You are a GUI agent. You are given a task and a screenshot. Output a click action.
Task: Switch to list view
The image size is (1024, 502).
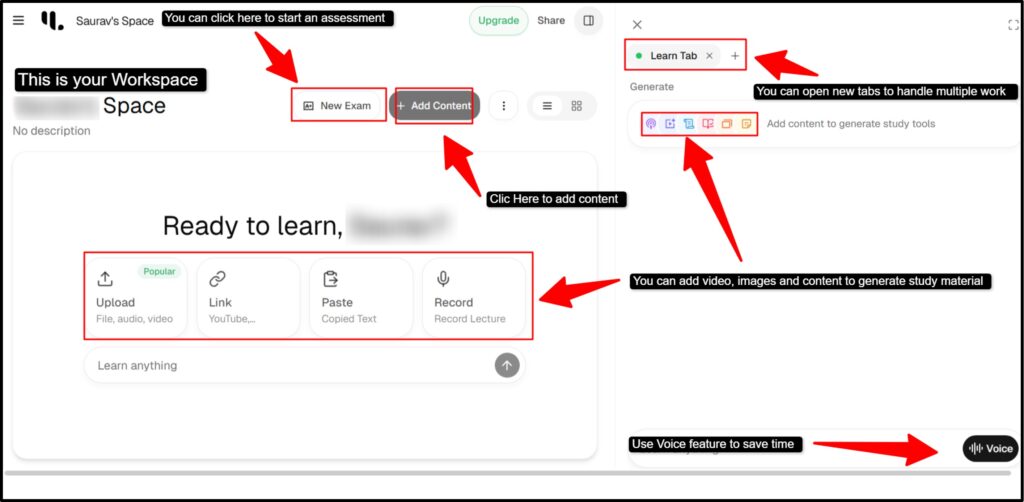tap(547, 106)
